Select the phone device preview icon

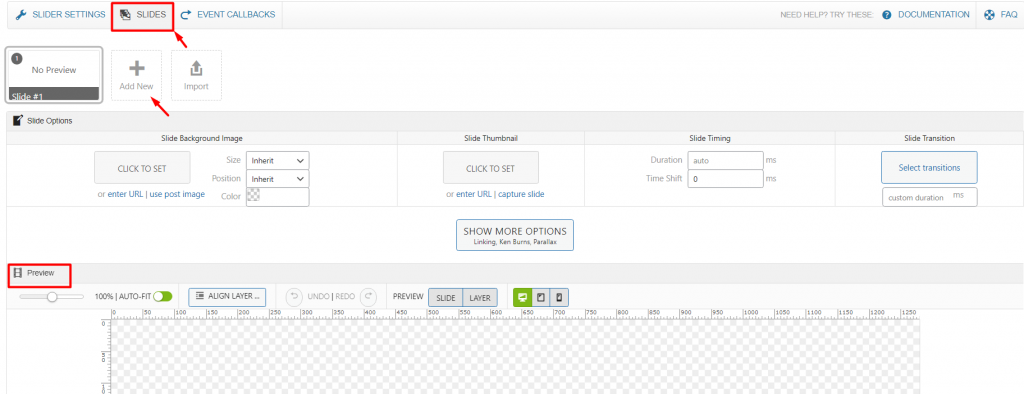click(560, 297)
